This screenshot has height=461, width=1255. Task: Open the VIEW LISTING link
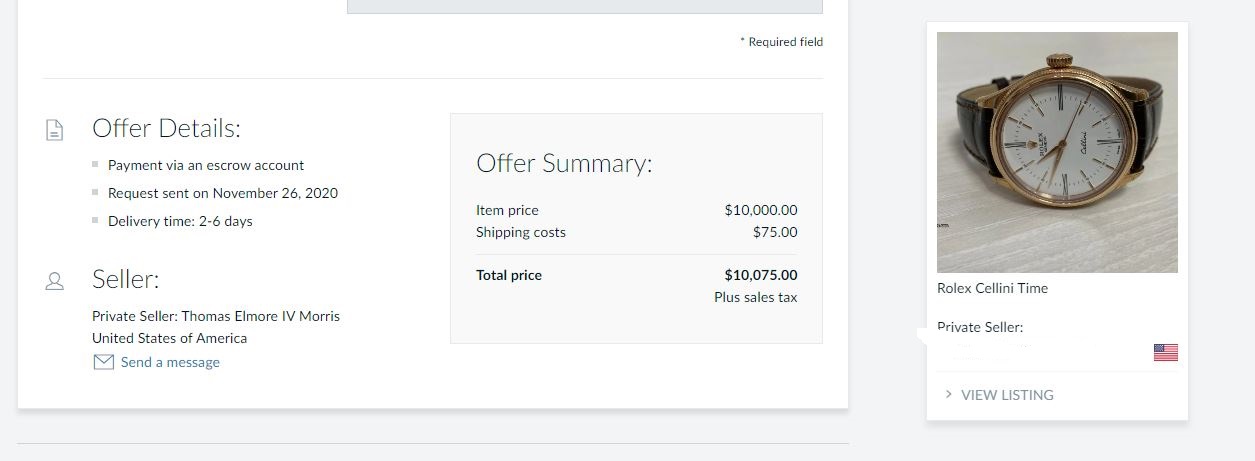pos(1007,395)
